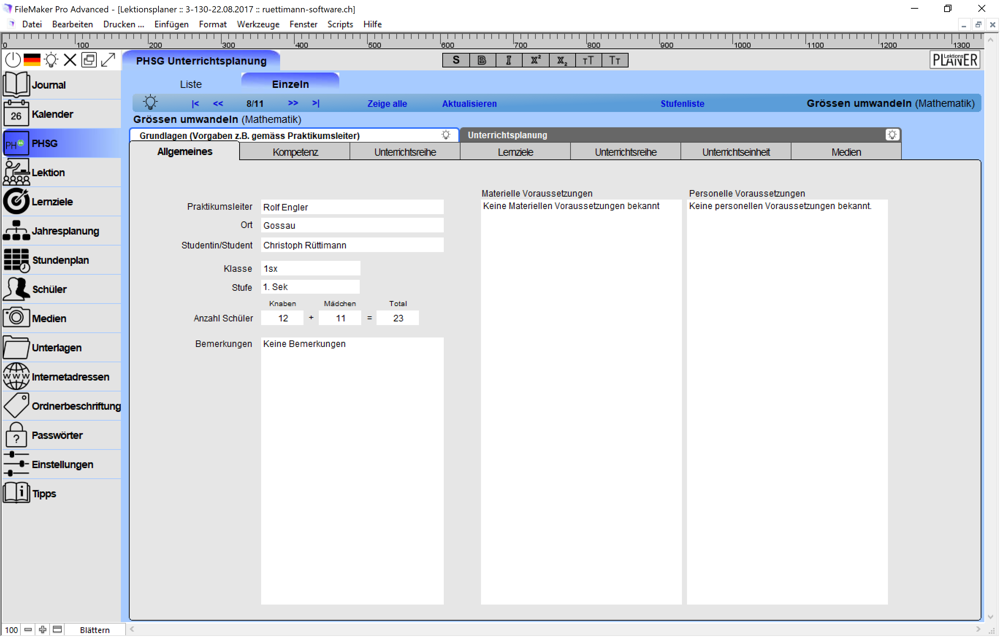
Task: Open the Datei menu
Action: pyautogui.click(x=32, y=24)
